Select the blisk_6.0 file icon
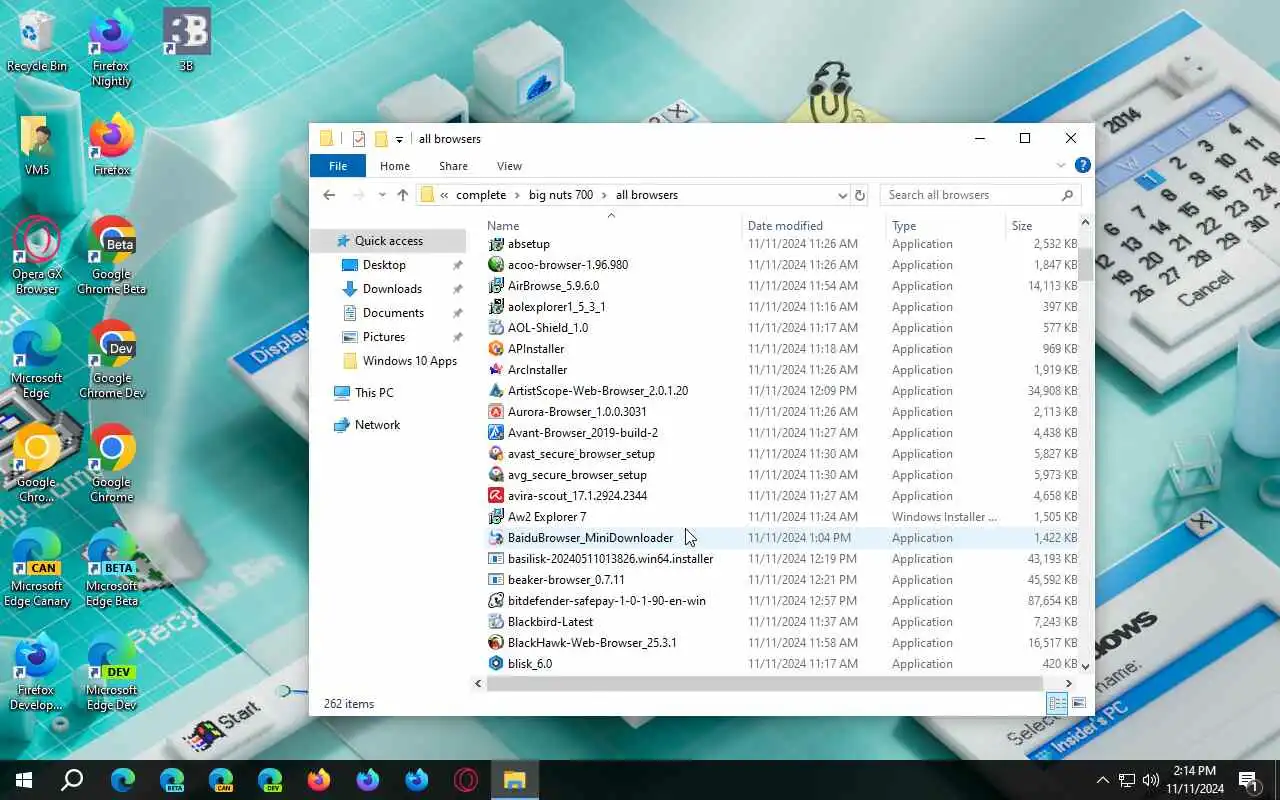 tap(495, 664)
